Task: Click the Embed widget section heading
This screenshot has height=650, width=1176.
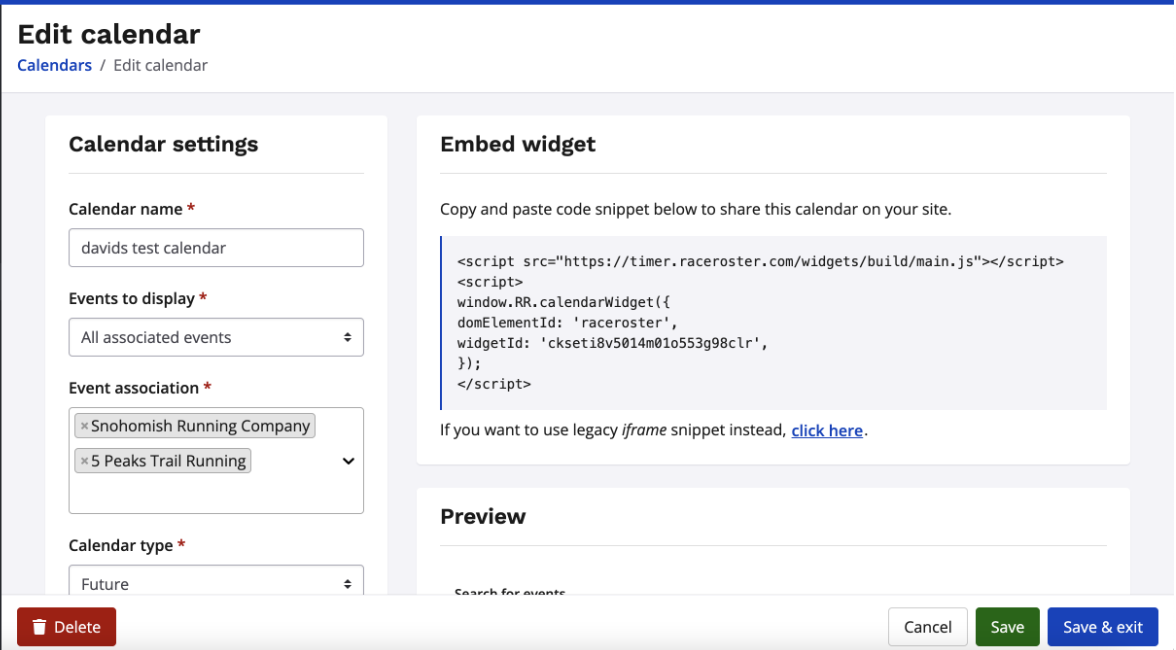Action: (x=518, y=144)
